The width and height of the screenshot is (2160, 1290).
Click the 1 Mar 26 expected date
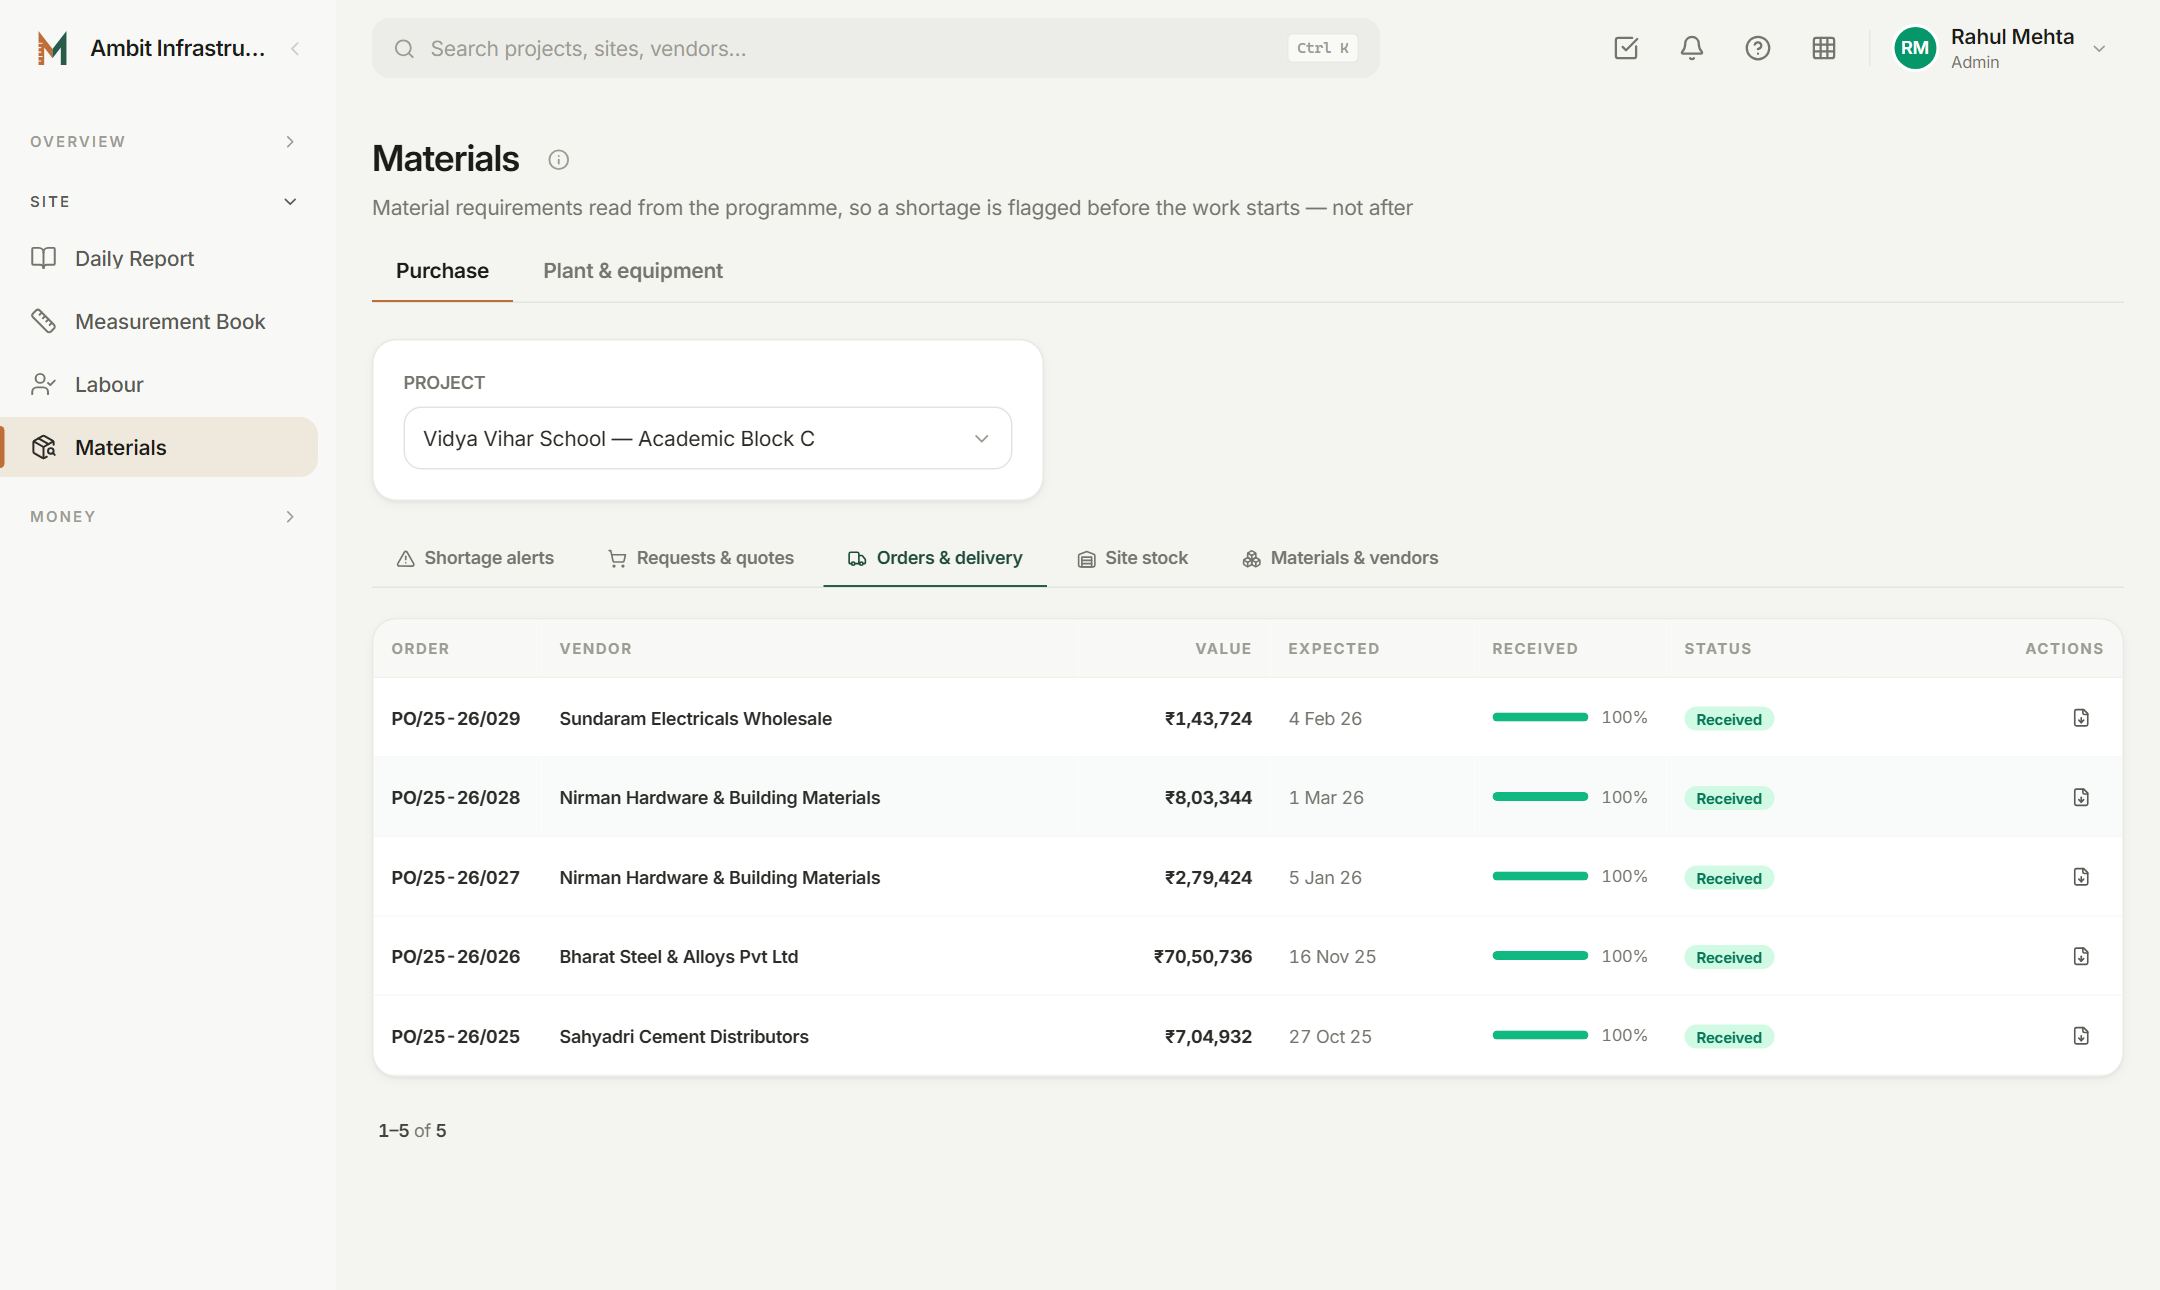point(1326,797)
